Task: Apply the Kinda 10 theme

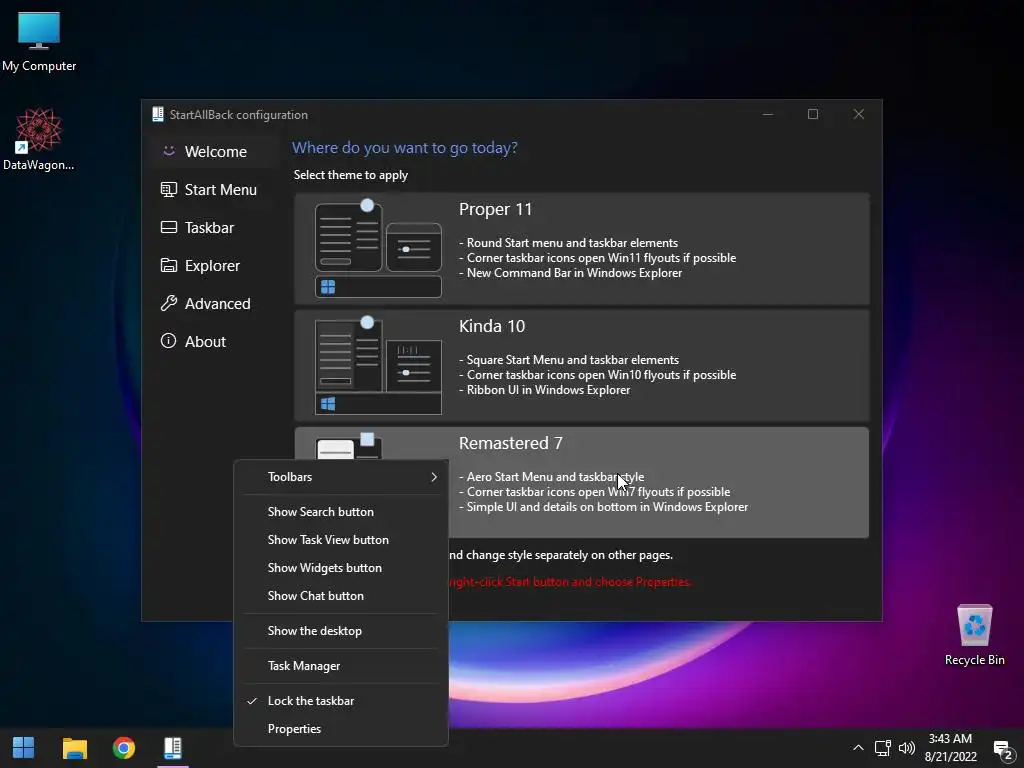Action: tap(581, 366)
